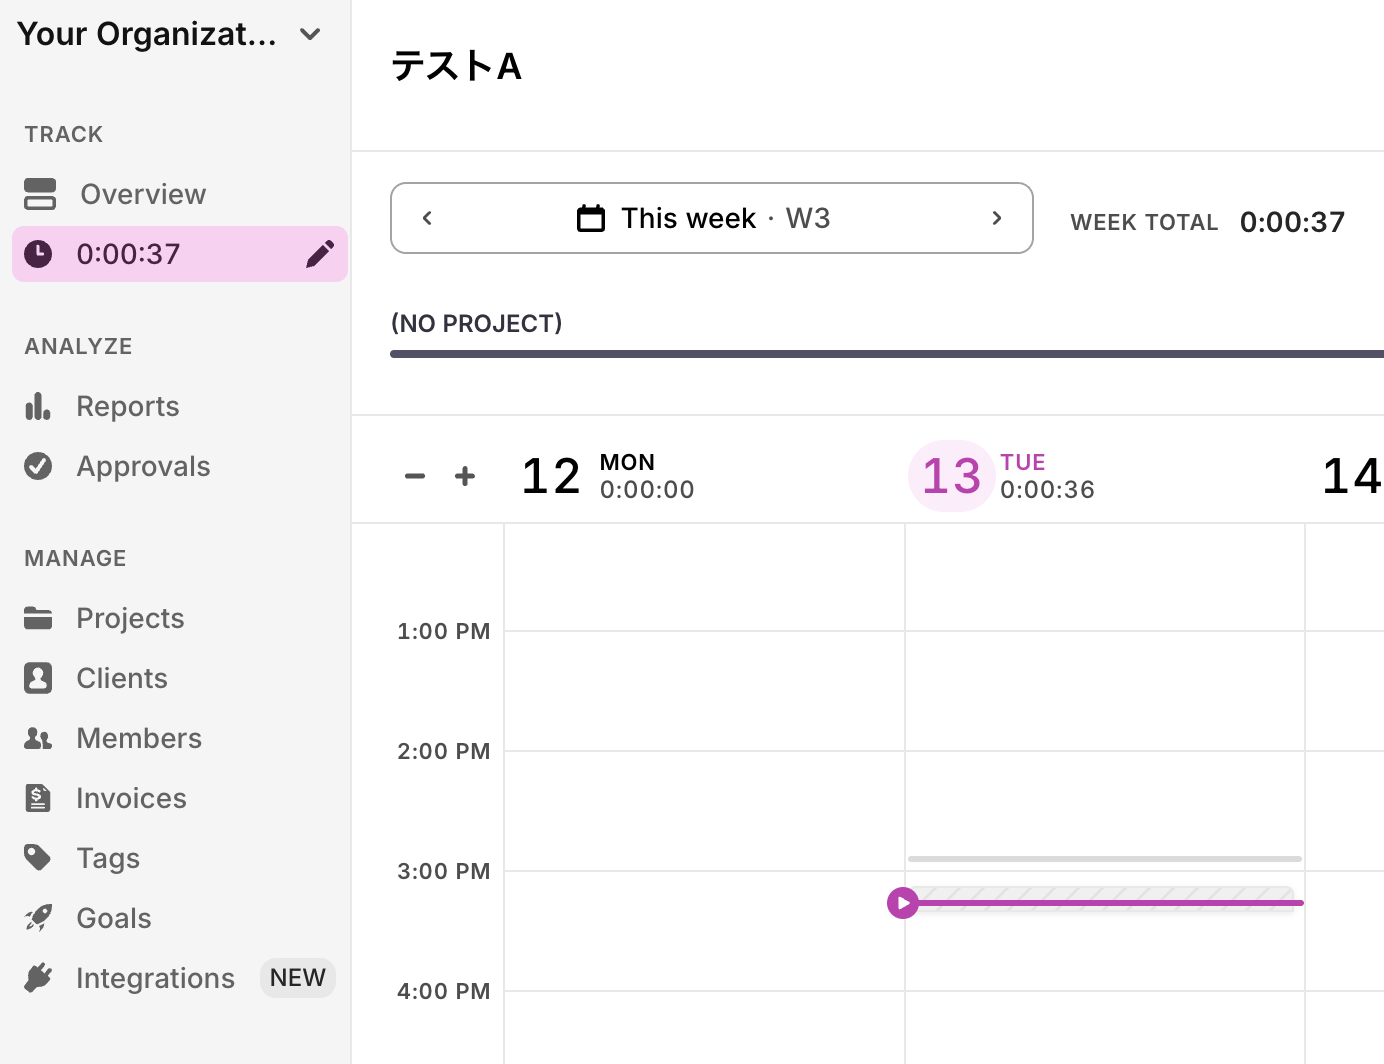The height and width of the screenshot is (1064, 1384).
Task: Expand the Your Organization dropdown
Action: click(x=310, y=34)
